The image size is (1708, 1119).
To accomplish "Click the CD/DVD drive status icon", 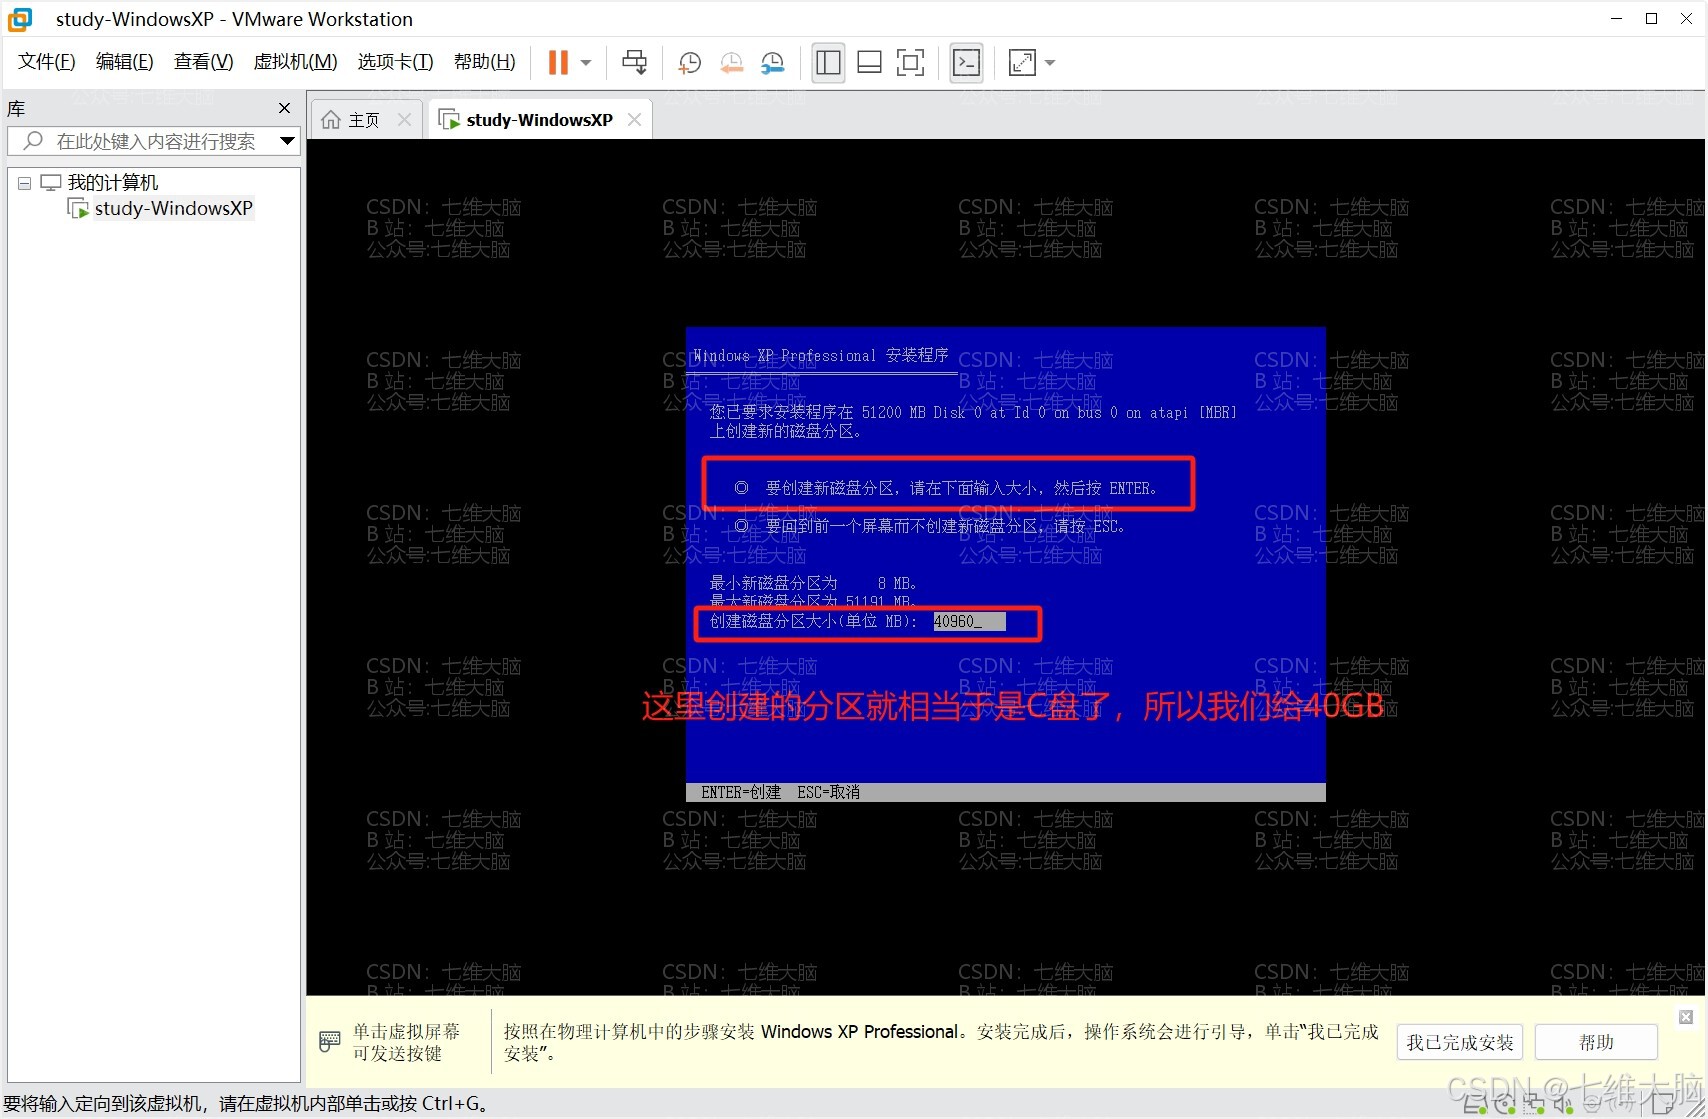I will [x=1504, y=1105].
